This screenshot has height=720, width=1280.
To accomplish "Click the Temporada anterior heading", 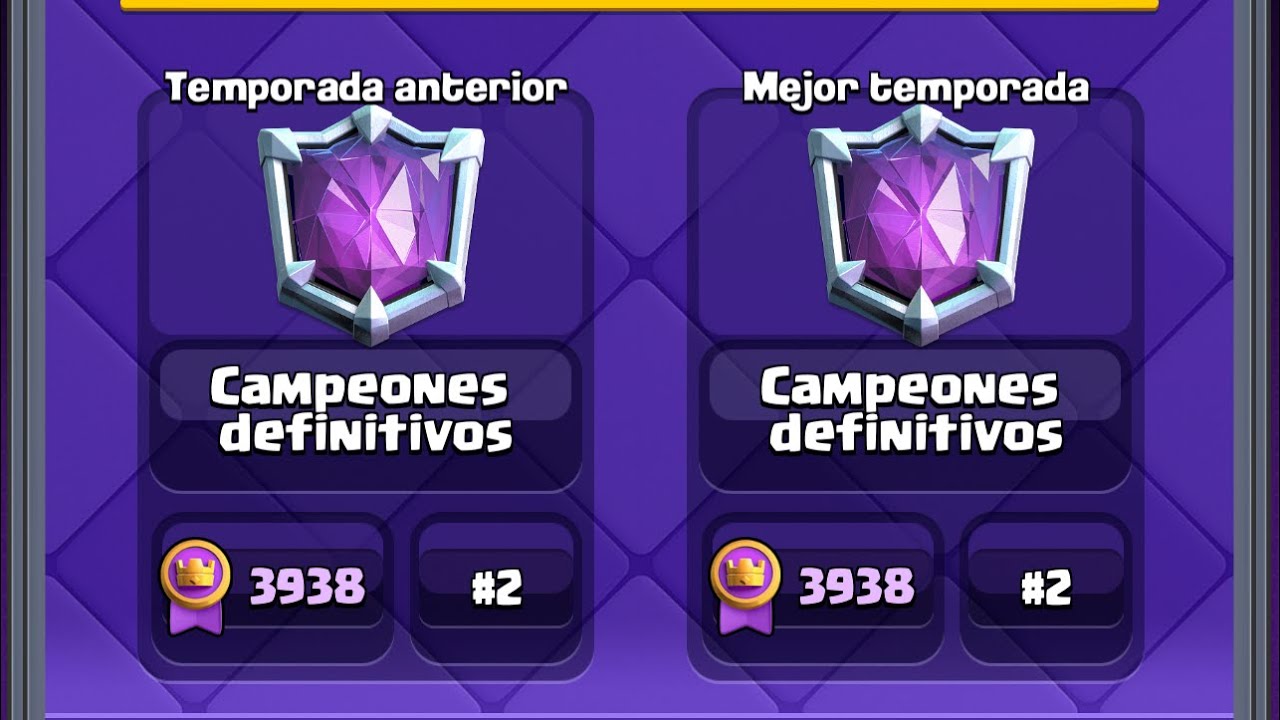I will click(366, 88).
